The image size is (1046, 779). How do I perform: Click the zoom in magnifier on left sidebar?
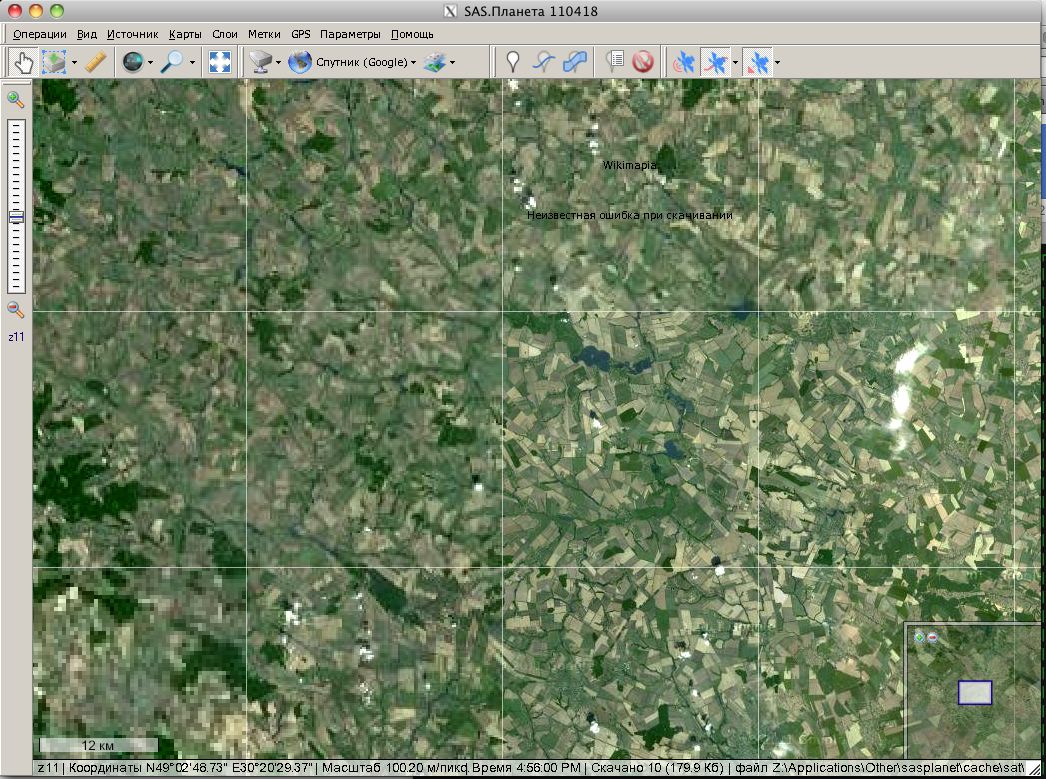pyautogui.click(x=16, y=99)
